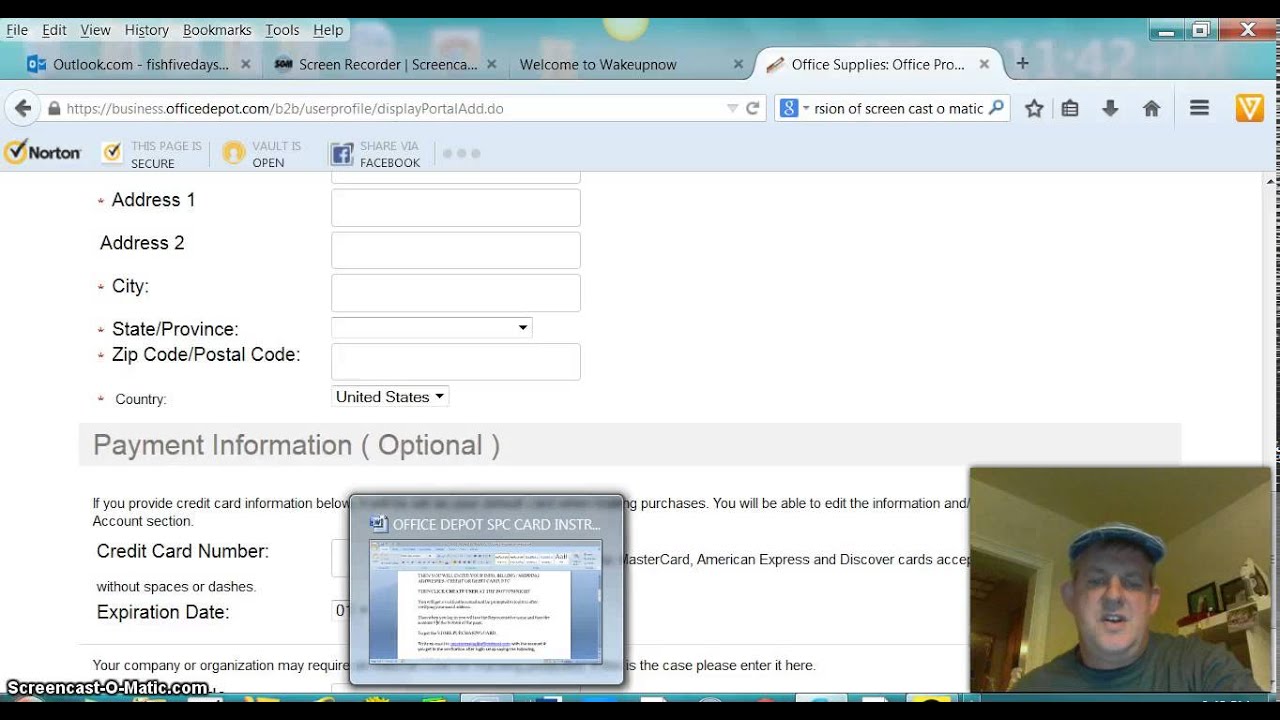
Task: Close the Outlook.com tab
Action: pos(248,64)
